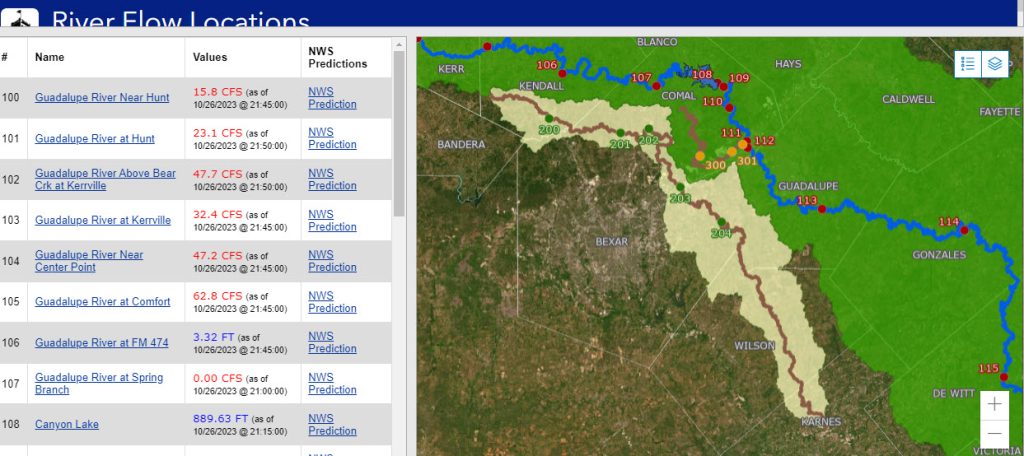Click the 15.8 CFS value

click(217, 92)
